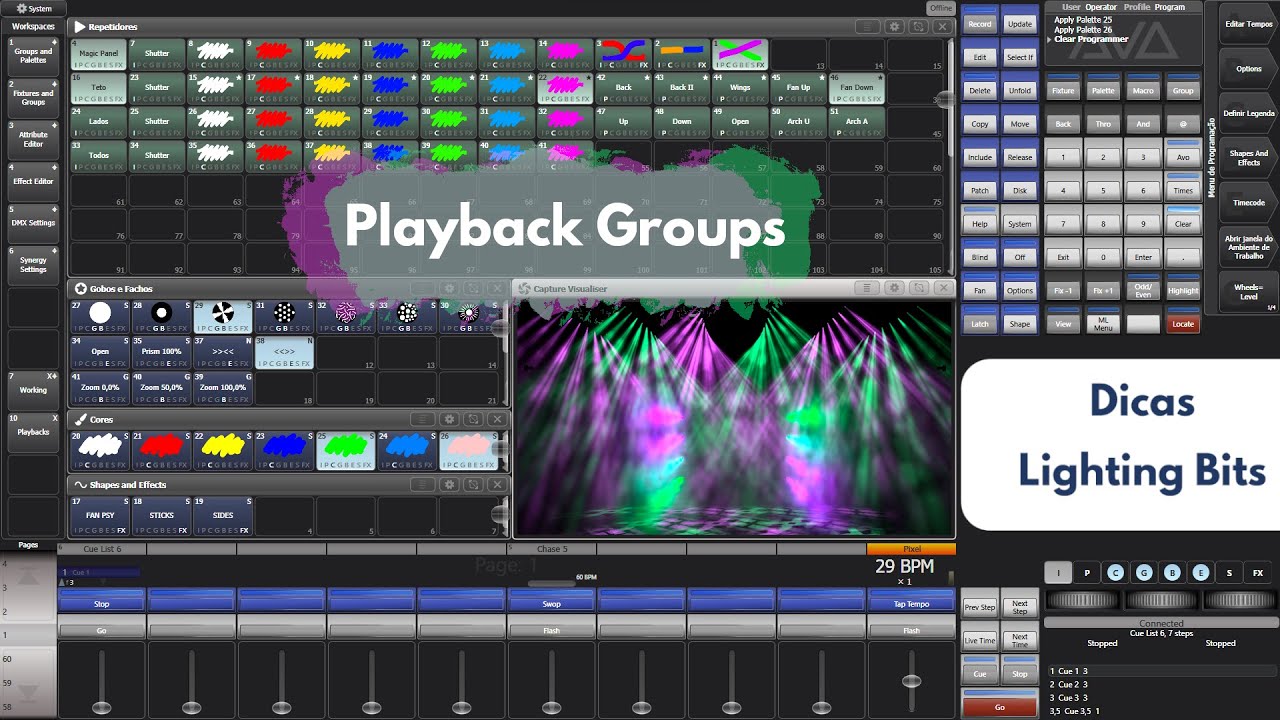Apply green colour palette 25 in Cores
This screenshot has width=1280, height=720.
(x=346, y=451)
